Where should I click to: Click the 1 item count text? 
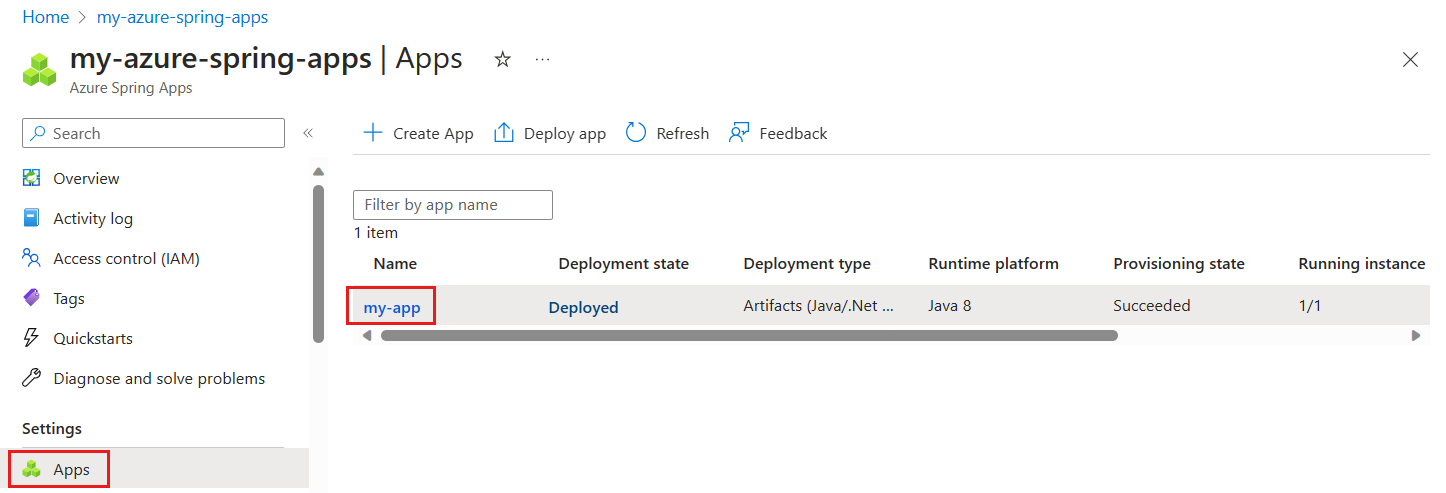[376, 233]
